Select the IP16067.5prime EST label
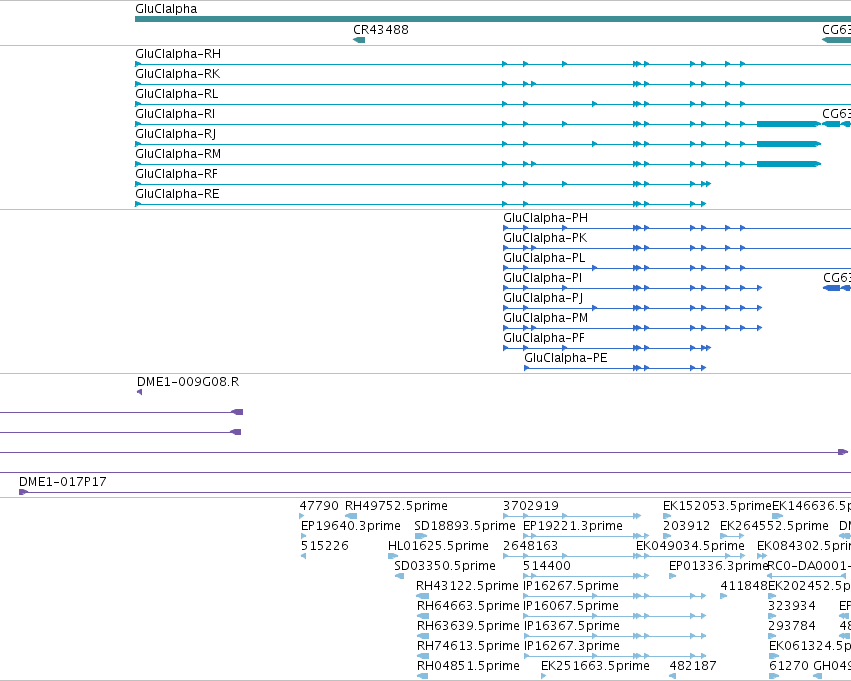851x681 pixels. pos(571,607)
